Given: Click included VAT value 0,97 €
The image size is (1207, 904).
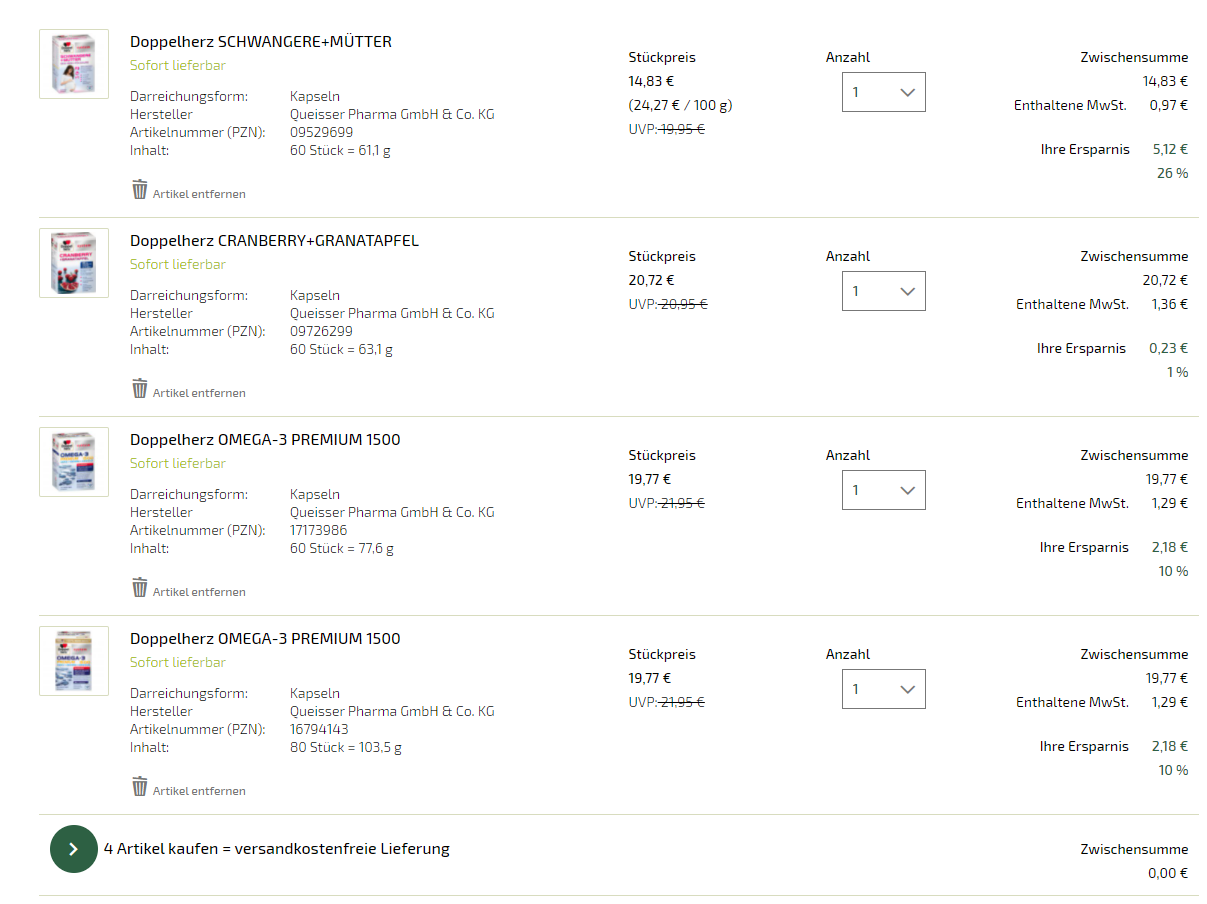Looking at the screenshot, I should click(1170, 105).
